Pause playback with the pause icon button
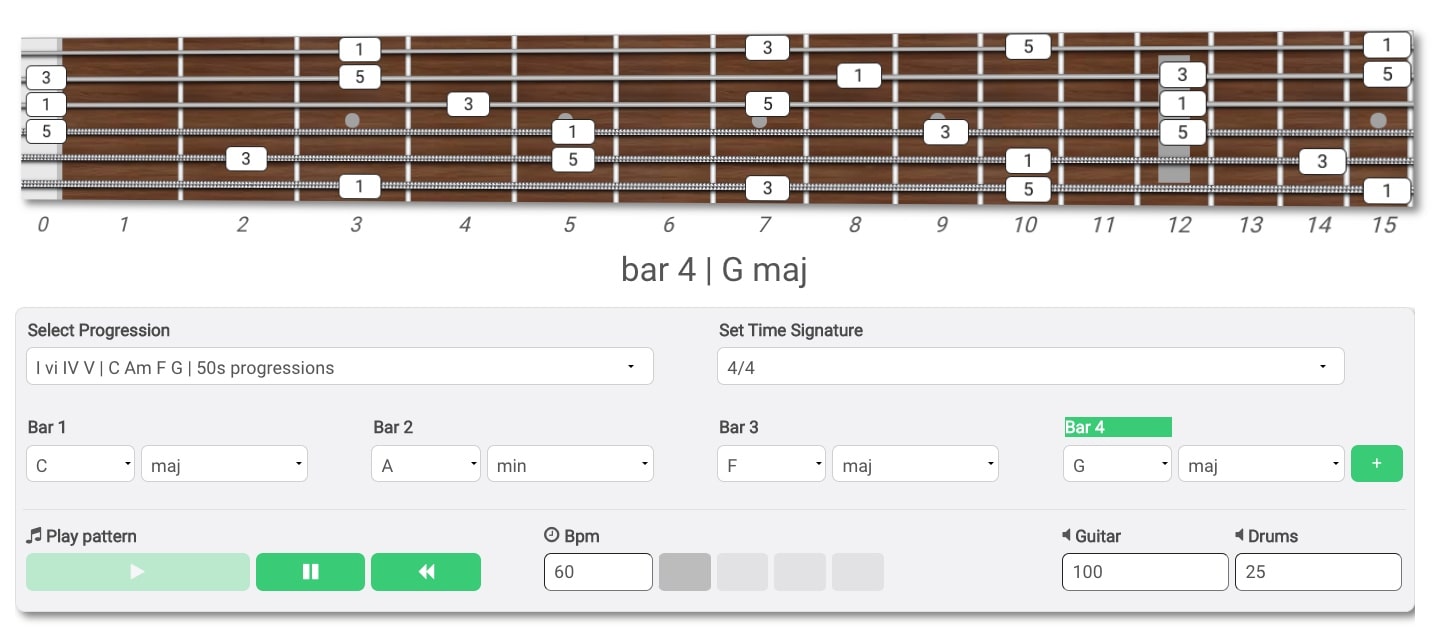Screen dimensions: 1444x644 click(x=310, y=571)
